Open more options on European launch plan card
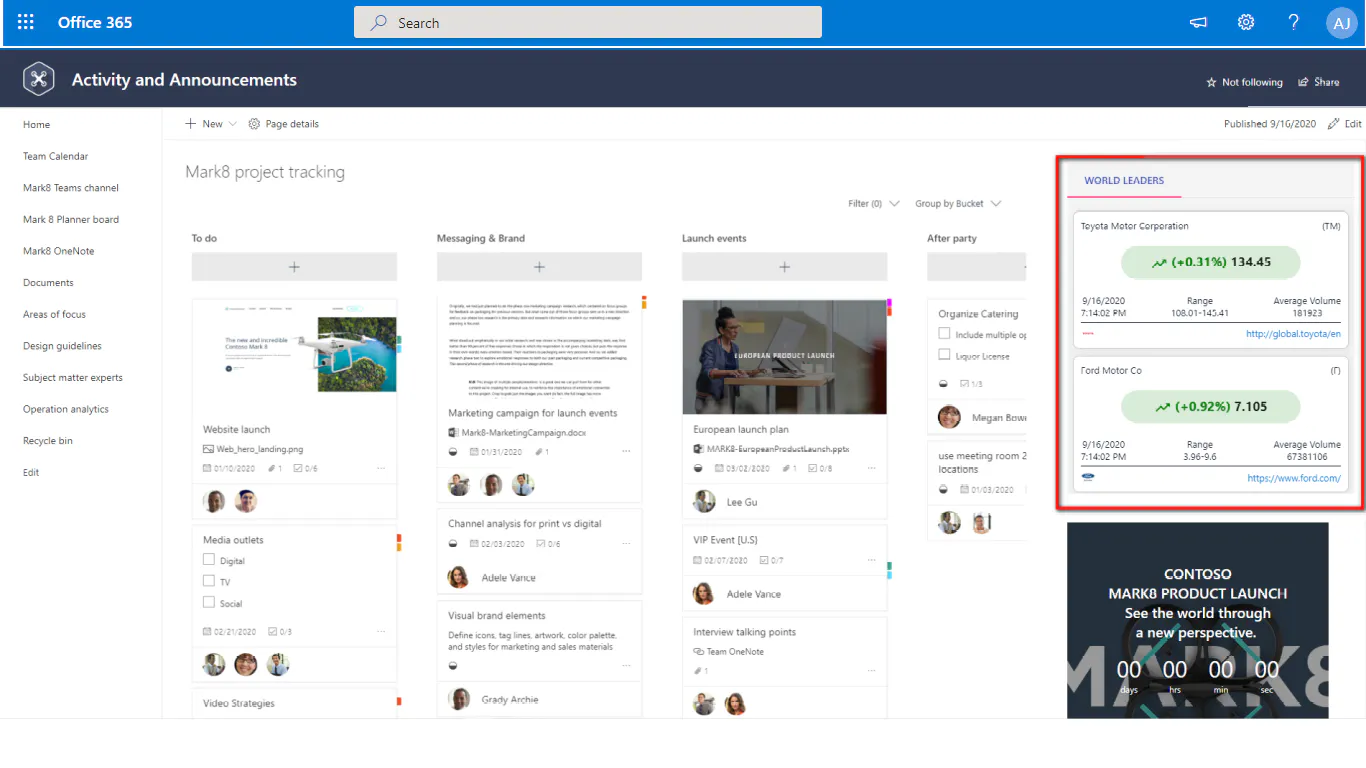The image size is (1366, 768). click(x=871, y=468)
